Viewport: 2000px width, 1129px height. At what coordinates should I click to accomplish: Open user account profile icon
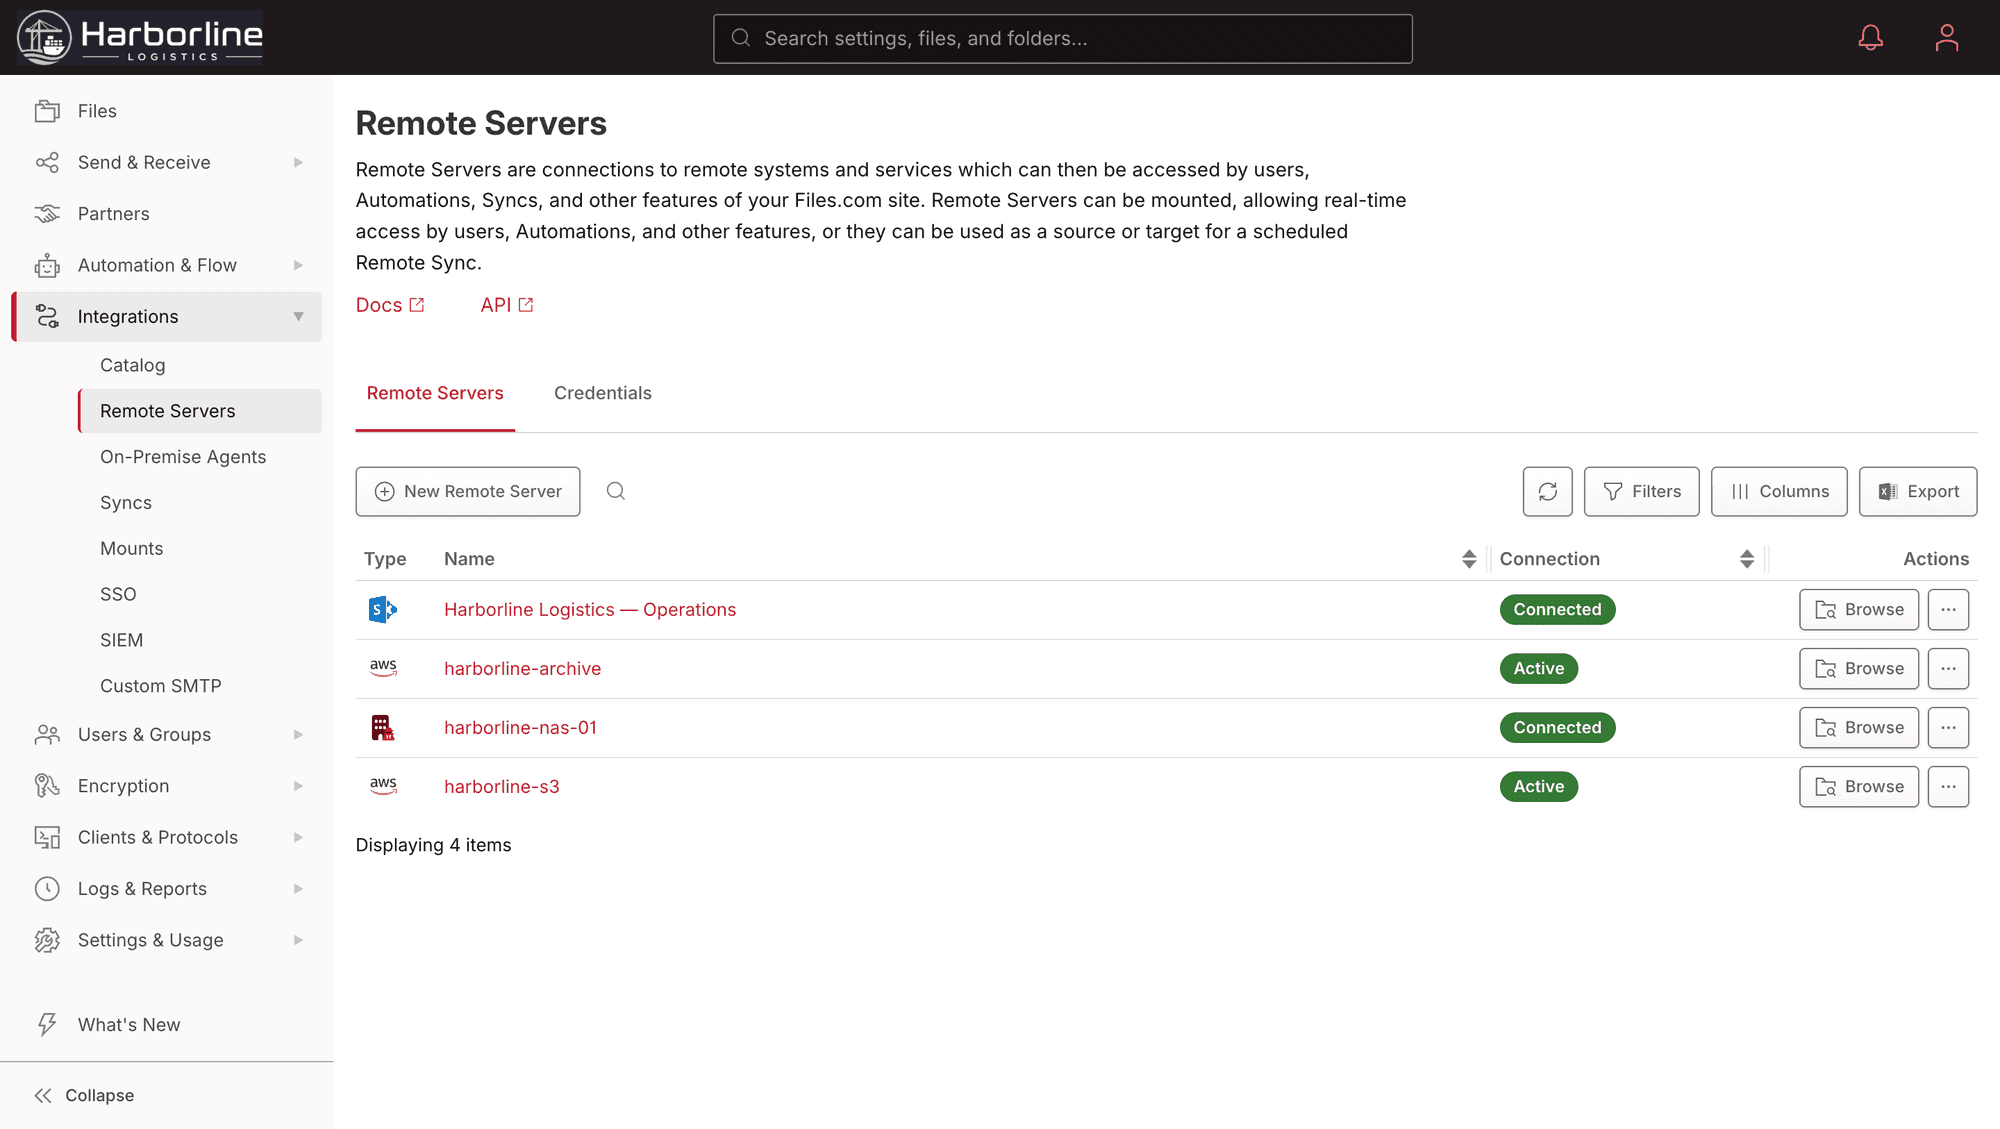(x=1946, y=38)
